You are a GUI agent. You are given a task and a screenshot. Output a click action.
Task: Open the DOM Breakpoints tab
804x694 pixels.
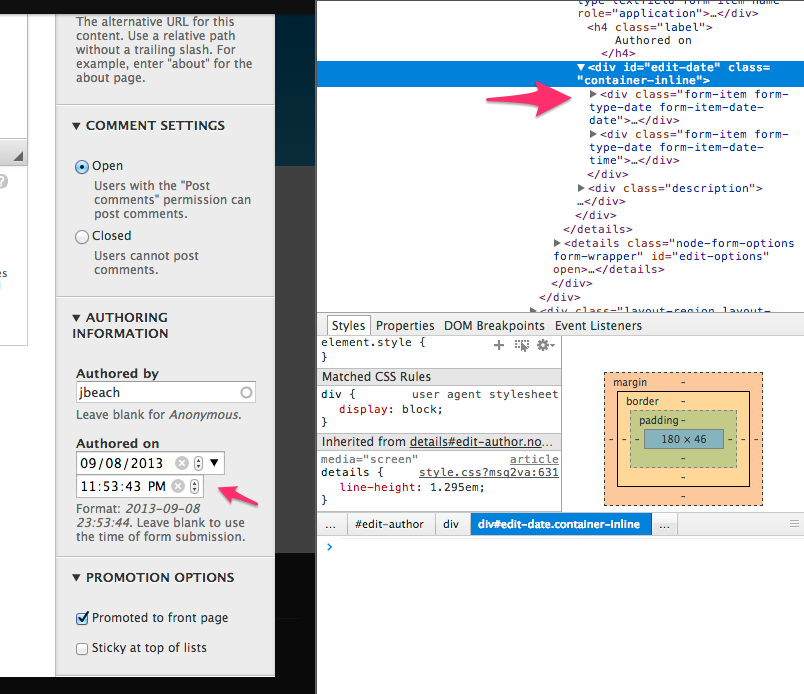click(494, 326)
